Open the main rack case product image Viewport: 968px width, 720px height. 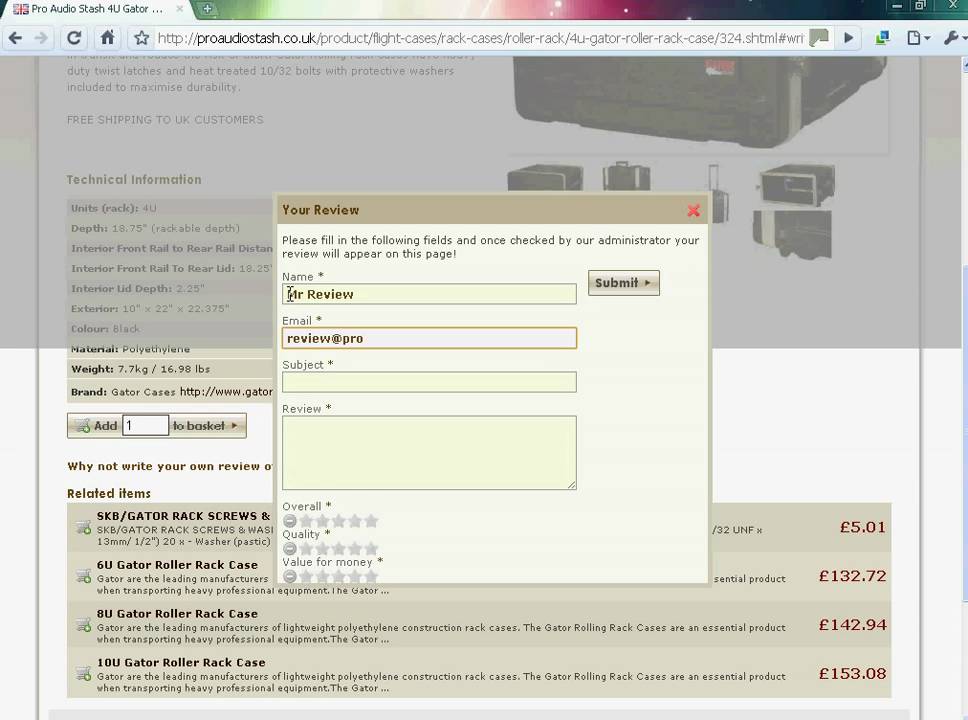[x=699, y=102]
